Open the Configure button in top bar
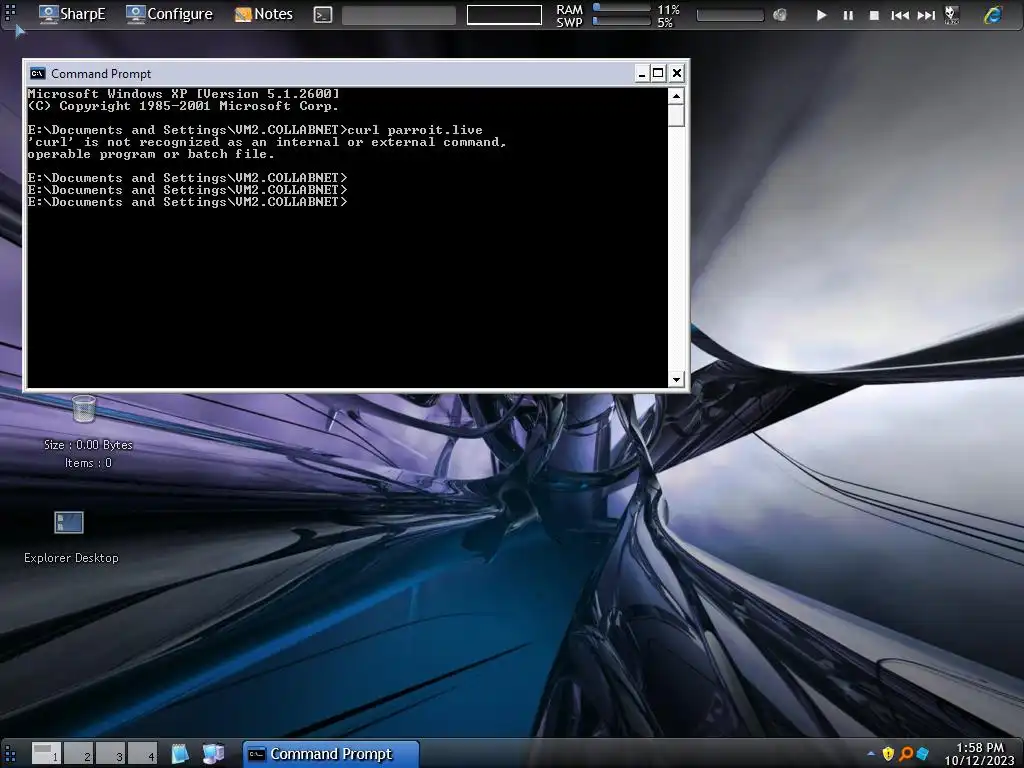 169,14
